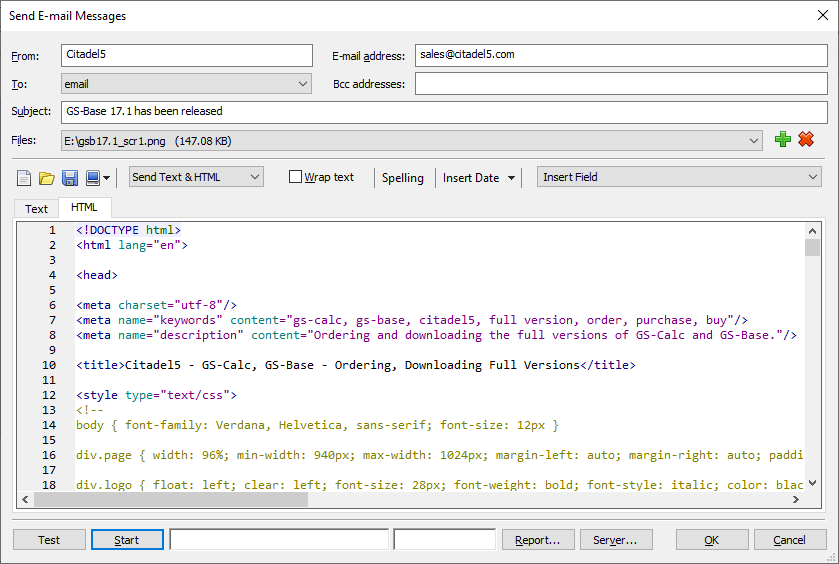Click the <html lang="en"> line
Image resolution: width=839 pixels, height=564 pixels.
[x=132, y=245]
